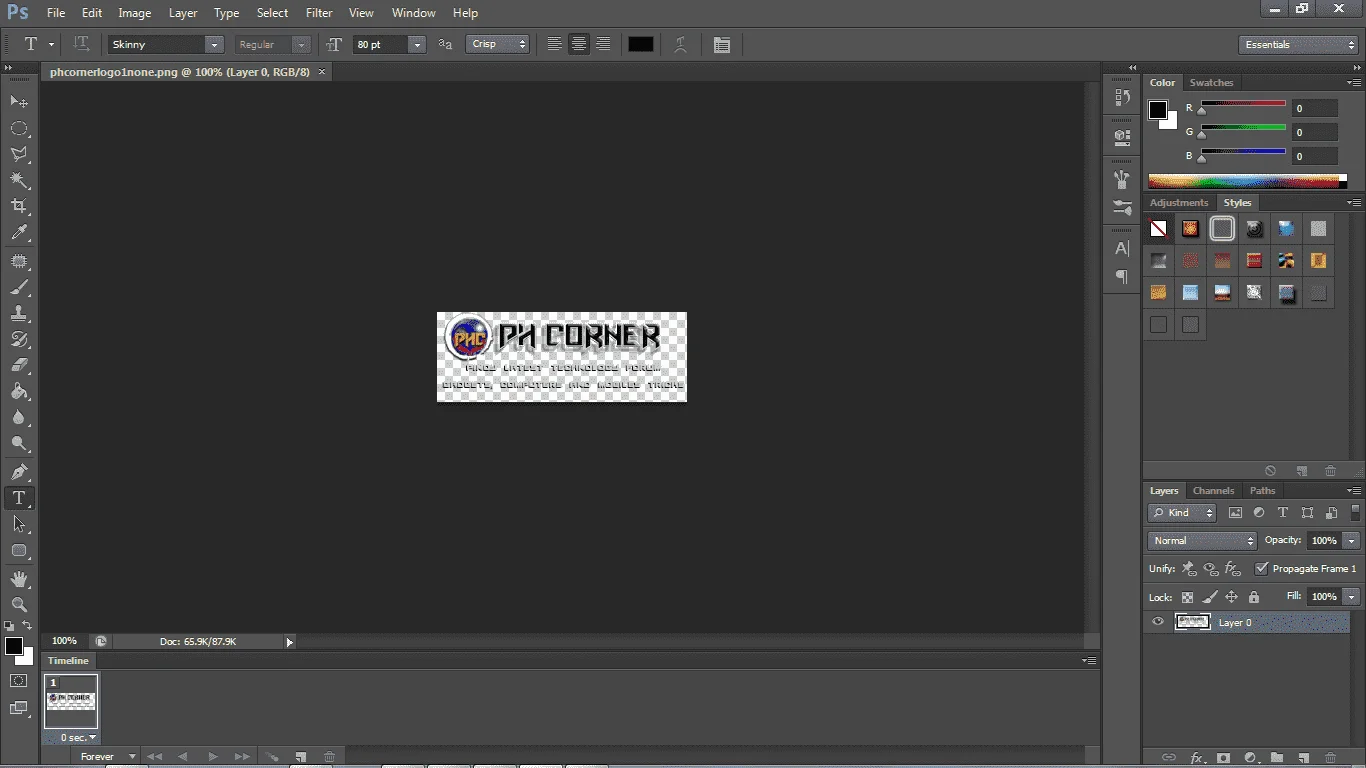
Task: Click the frame delay 0 sec.
Action: 78,737
